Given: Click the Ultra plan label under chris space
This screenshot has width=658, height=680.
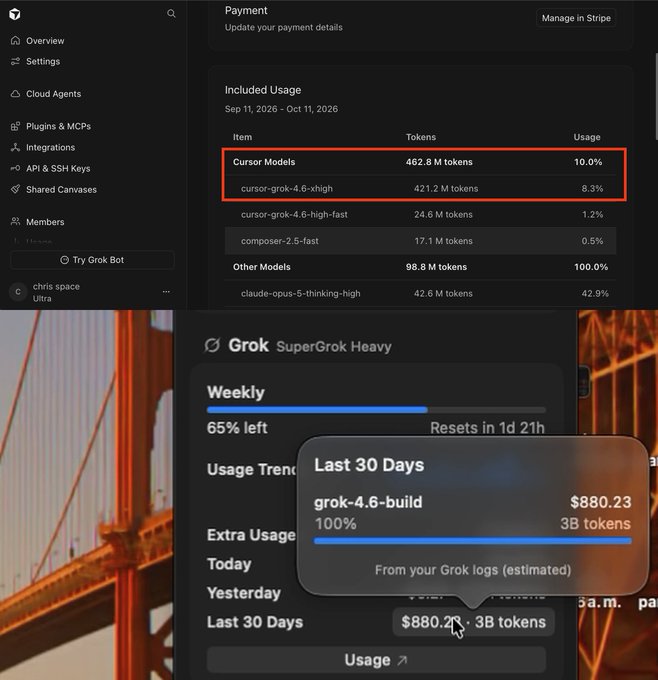Looking at the screenshot, I should click(x=42, y=298).
